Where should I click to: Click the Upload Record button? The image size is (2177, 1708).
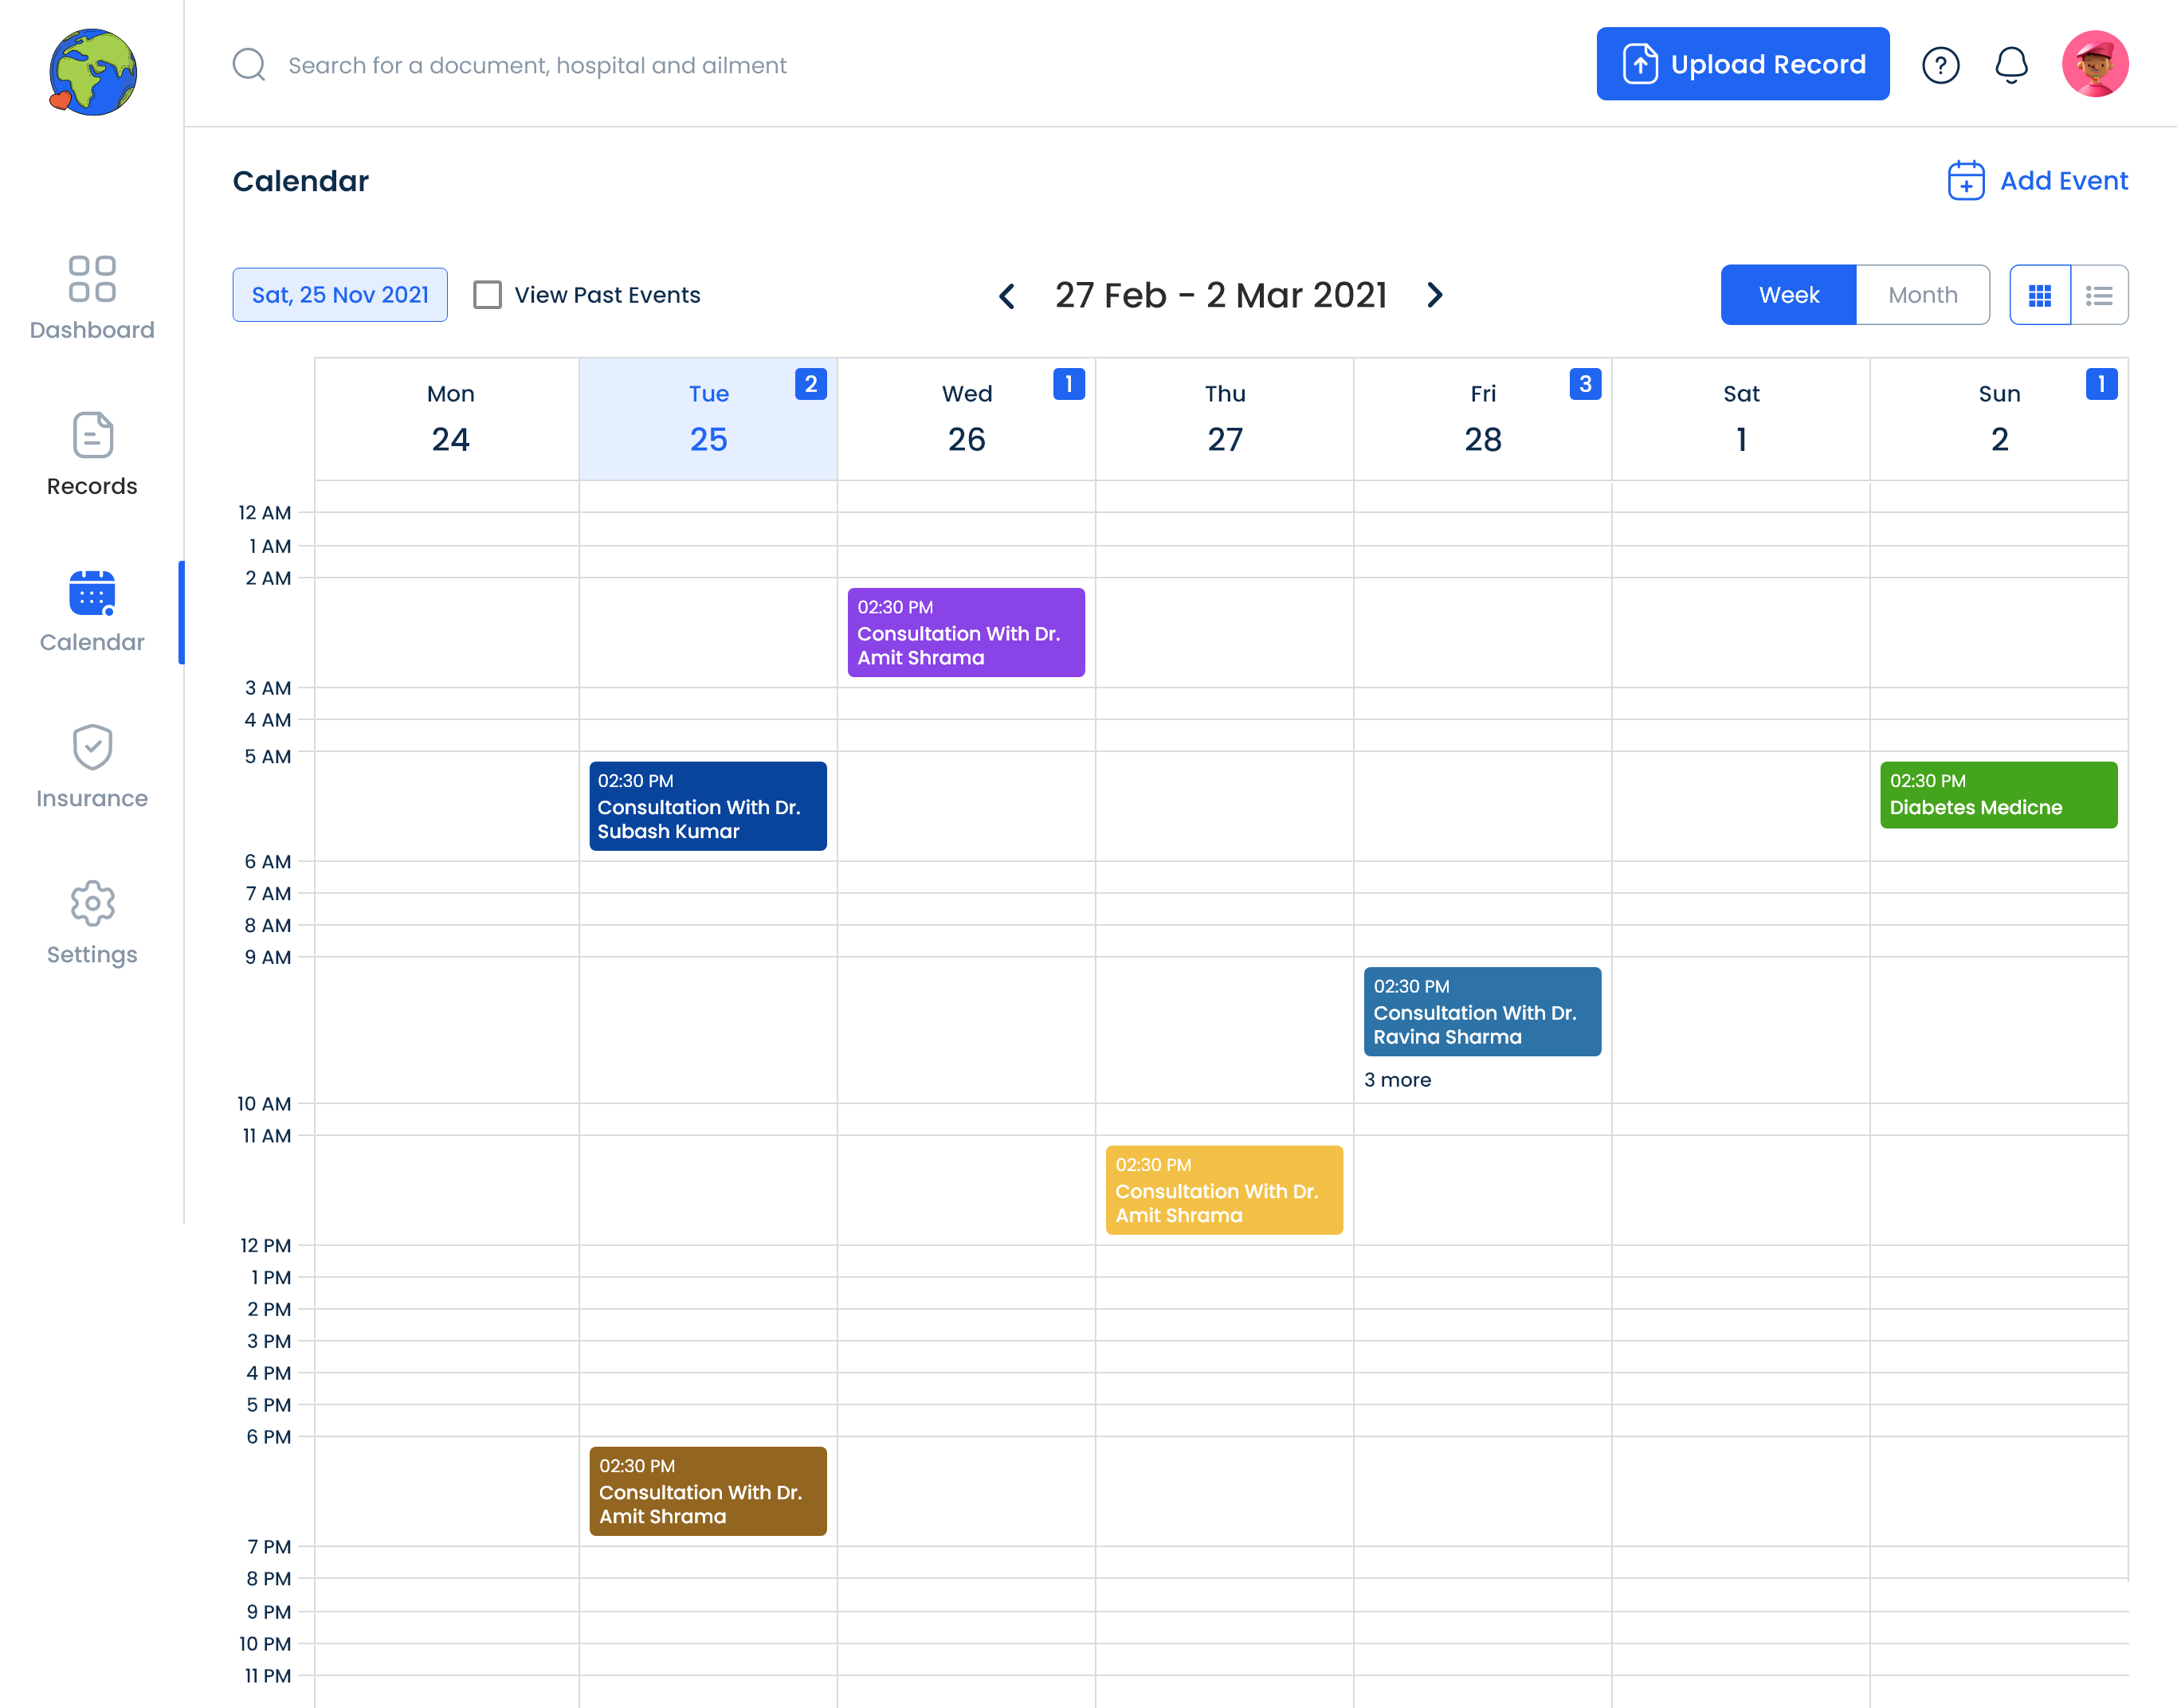[x=1742, y=64]
